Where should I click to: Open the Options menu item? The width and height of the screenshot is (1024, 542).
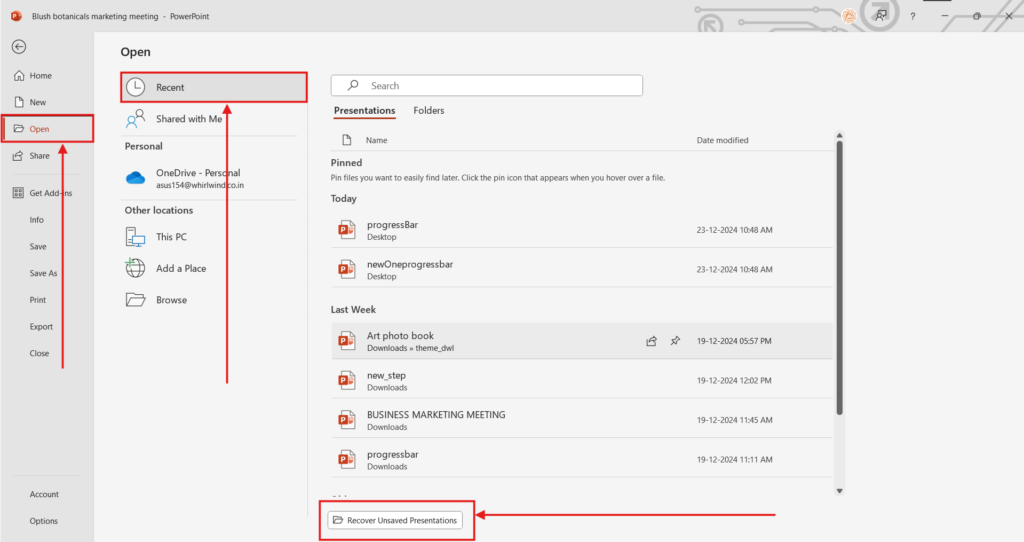[43, 521]
